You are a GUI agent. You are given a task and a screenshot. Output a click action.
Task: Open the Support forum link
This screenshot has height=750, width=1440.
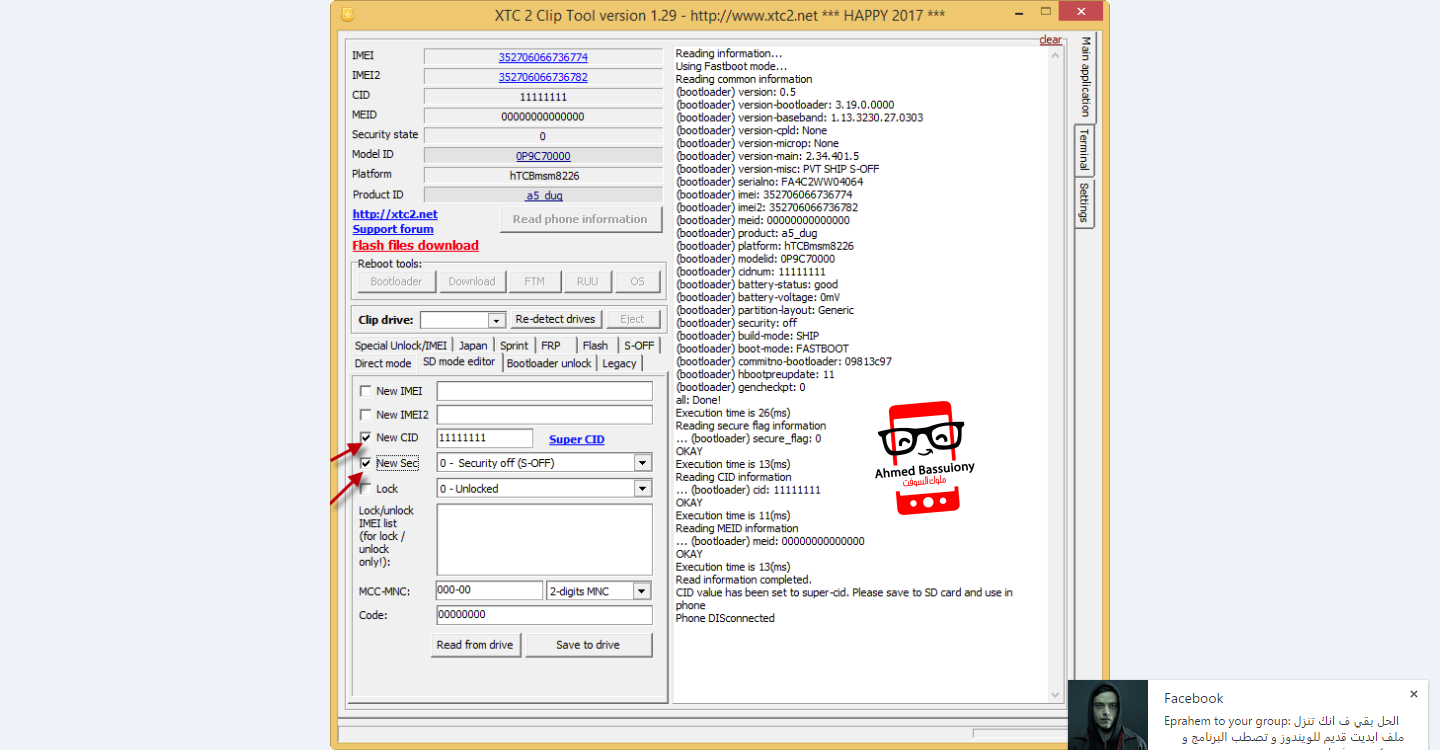pos(393,229)
